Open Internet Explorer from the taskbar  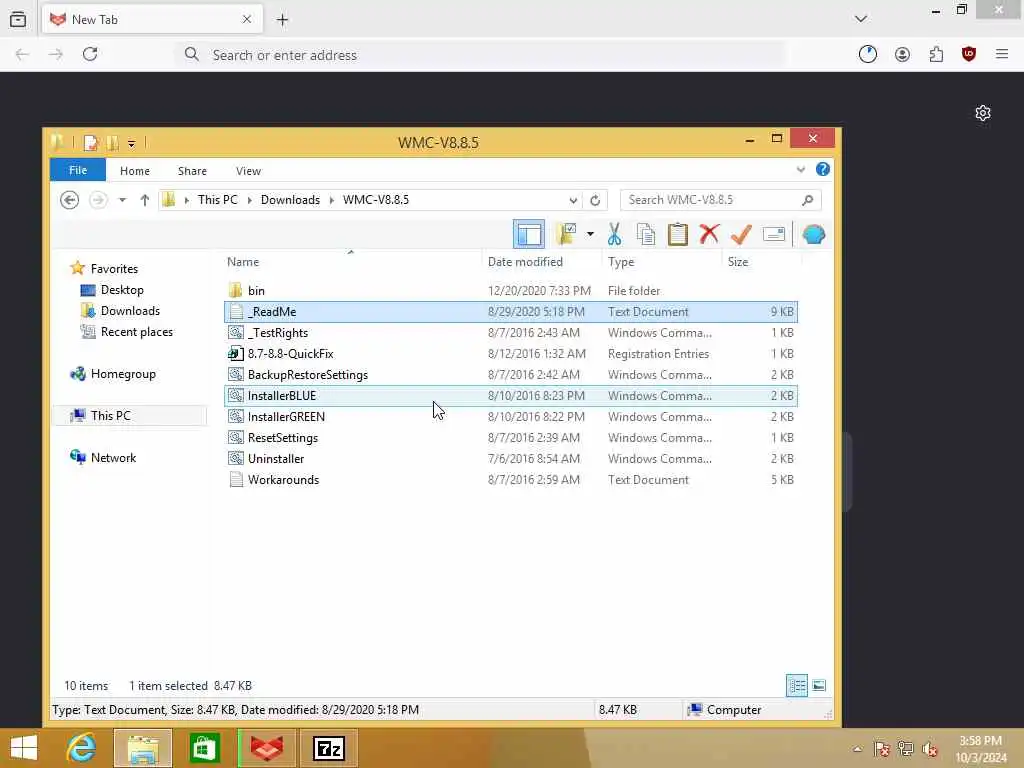click(81, 748)
